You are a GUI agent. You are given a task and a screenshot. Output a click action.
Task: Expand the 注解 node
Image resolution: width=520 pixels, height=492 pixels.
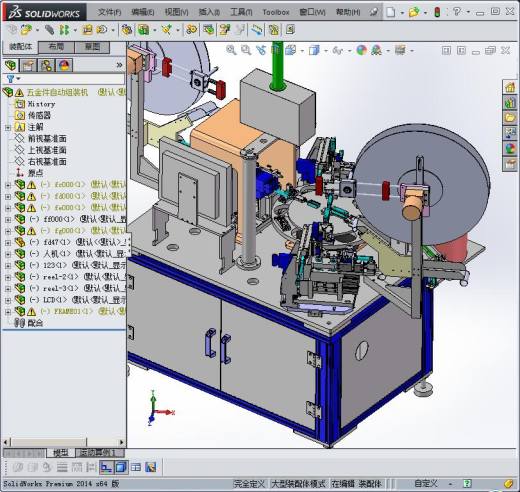[8, 127]
